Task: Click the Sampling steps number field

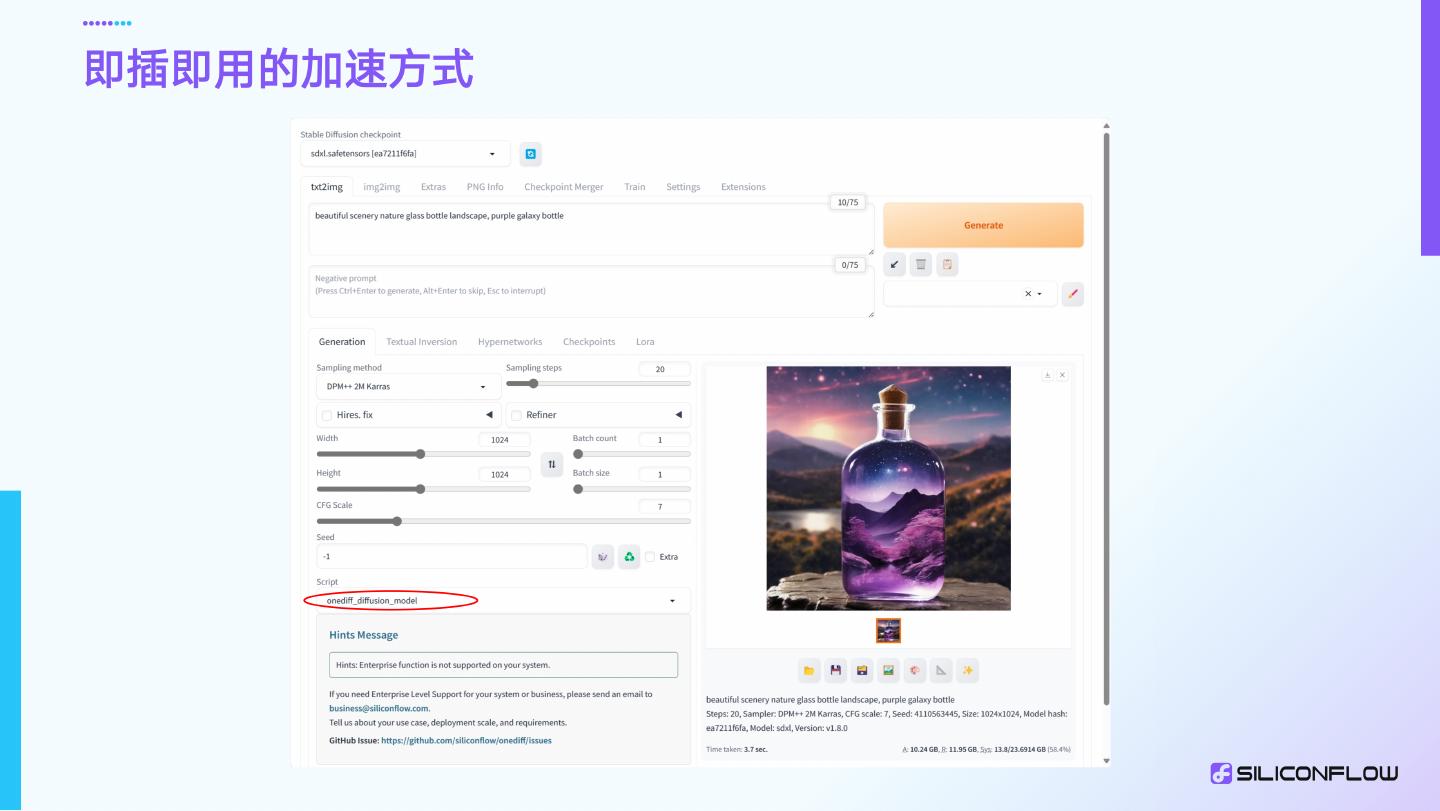Action: 664,369
